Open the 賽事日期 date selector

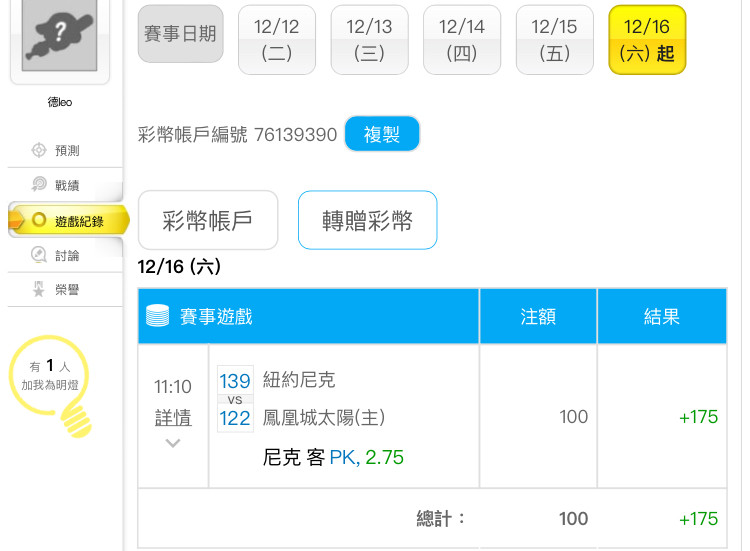pos(180,34)
